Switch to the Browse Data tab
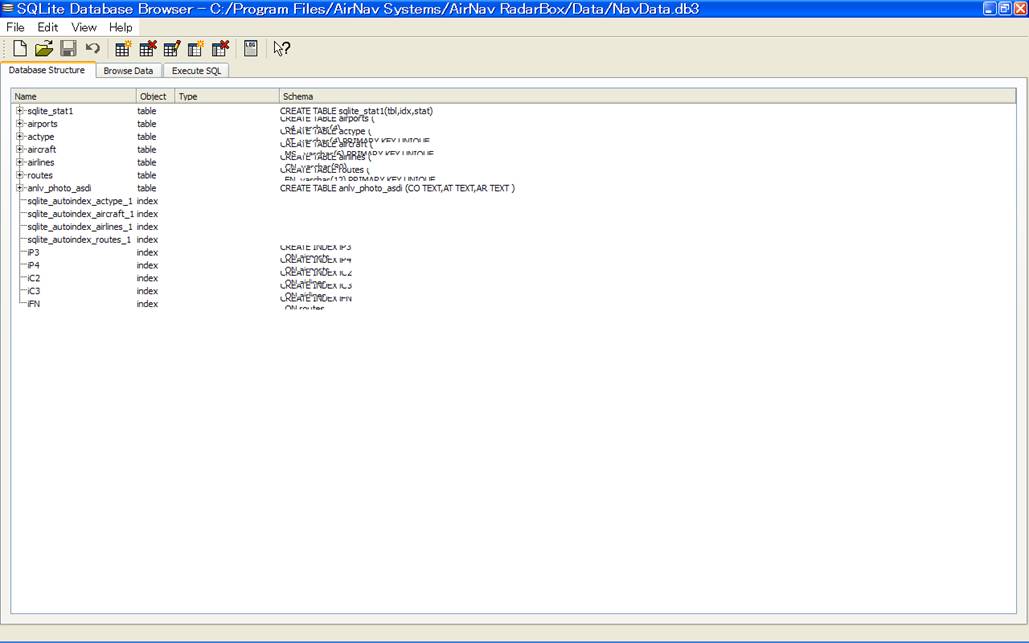The height and width of the screenshot is (643, 1029). pyautogui.click(x=129, y=71)
